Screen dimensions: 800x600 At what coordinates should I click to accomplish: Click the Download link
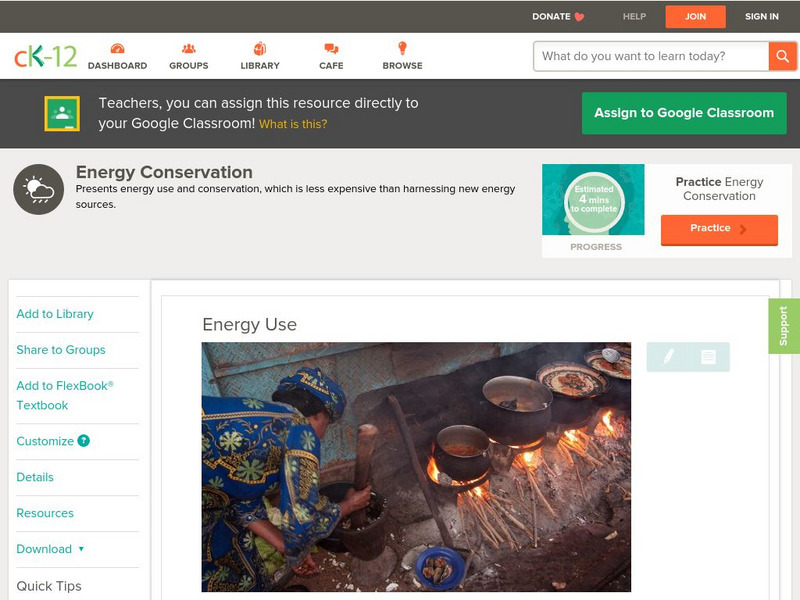pyautogui.click(x=44, y=549)
